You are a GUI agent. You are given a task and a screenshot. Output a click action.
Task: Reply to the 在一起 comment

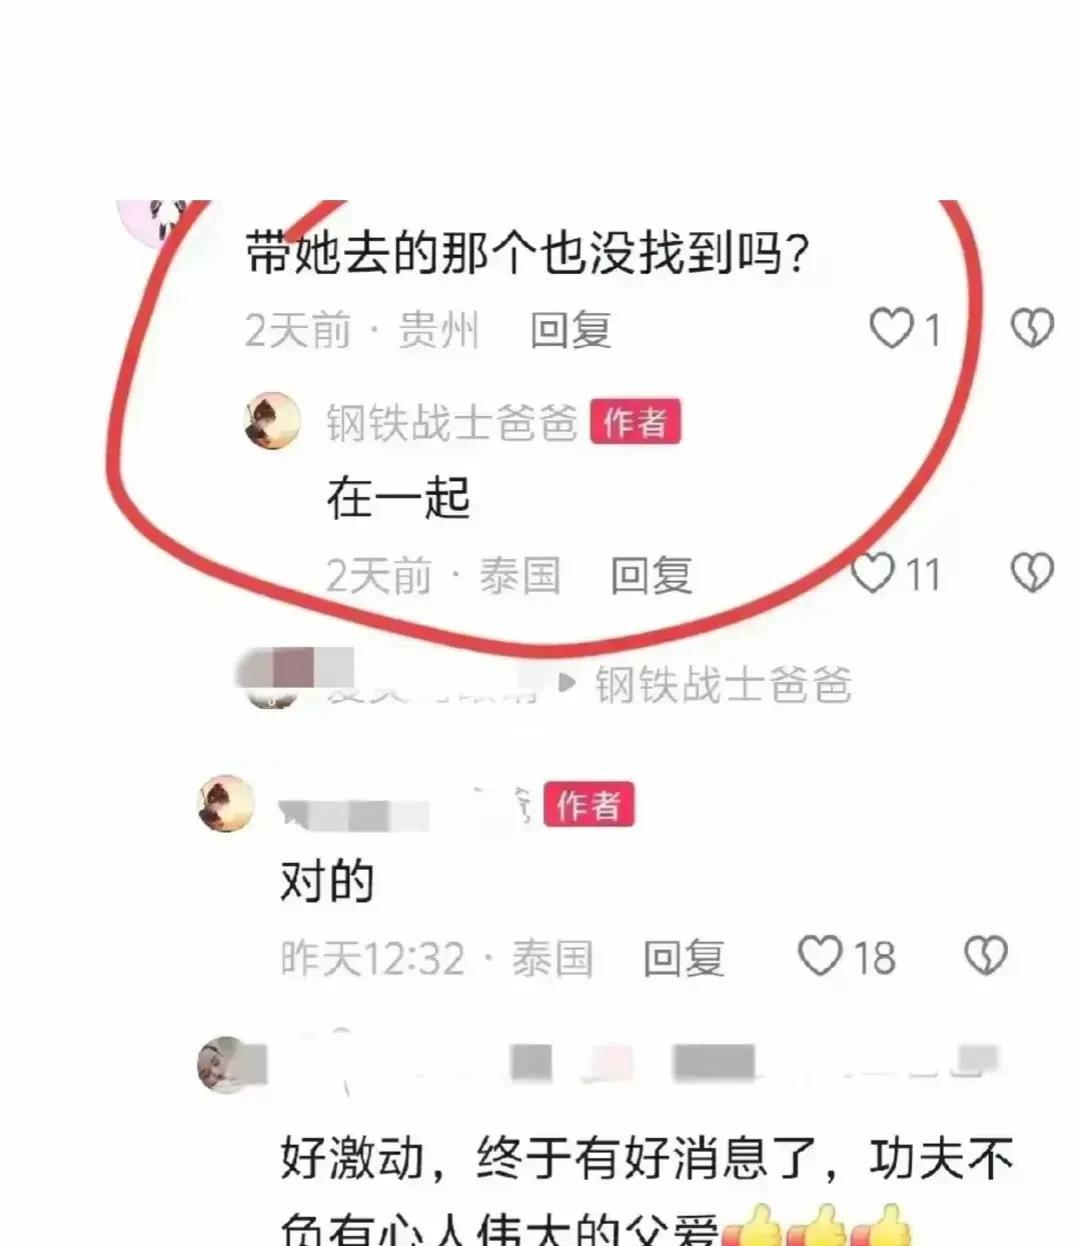pyautogui.click(x=651, y=576)
